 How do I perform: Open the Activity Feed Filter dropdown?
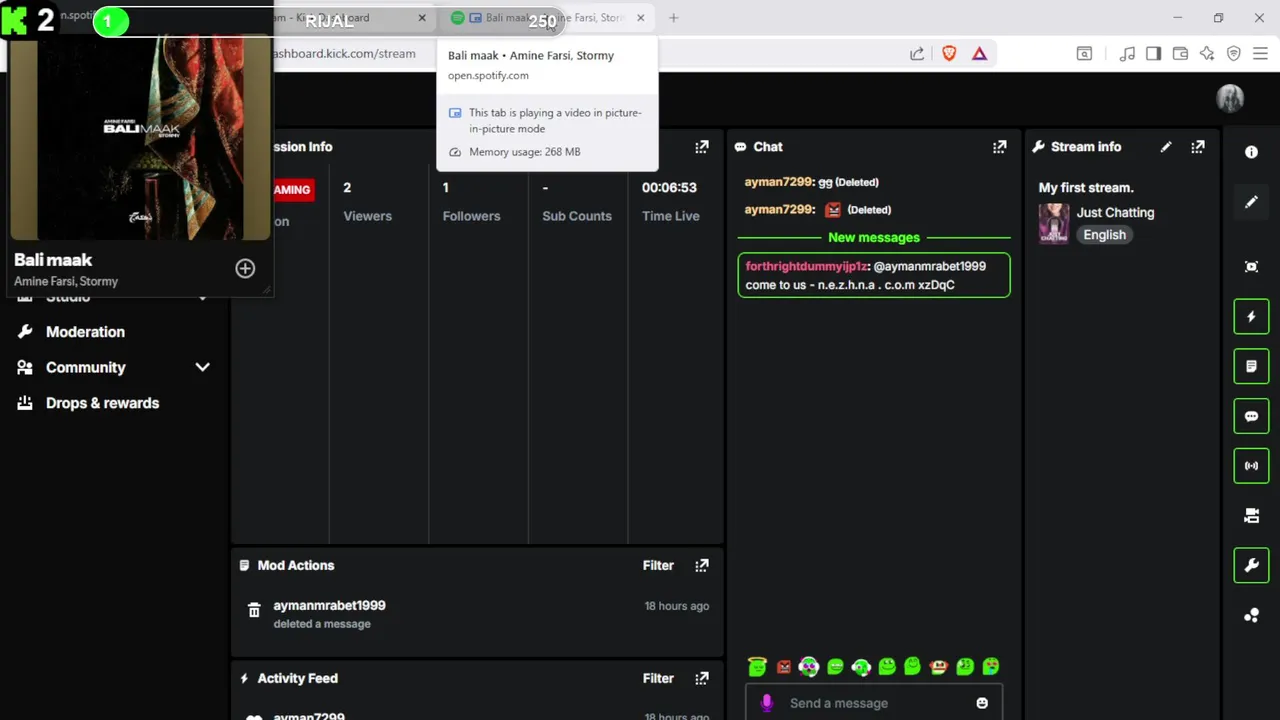coord(658,678)
